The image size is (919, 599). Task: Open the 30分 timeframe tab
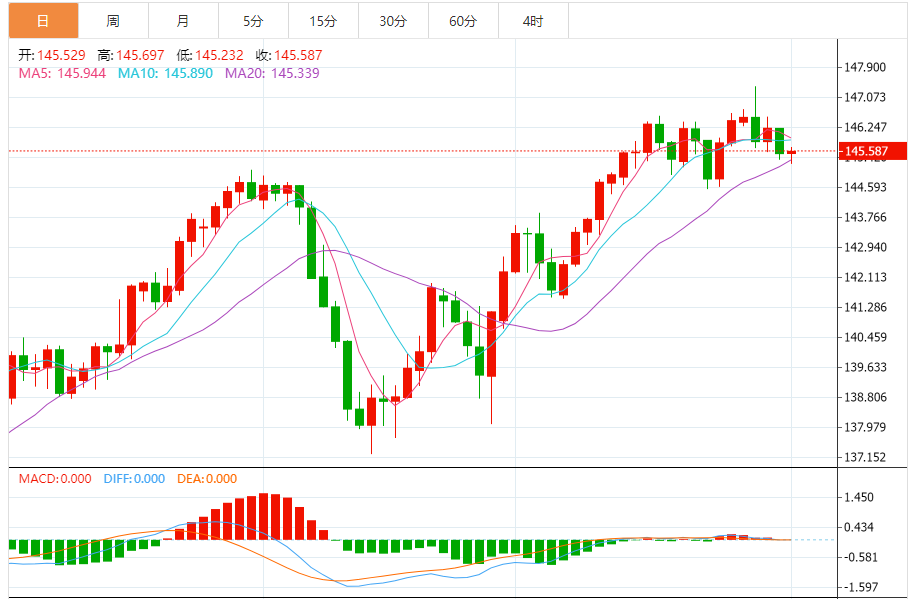pyautogui.click(x=393, y=21)
